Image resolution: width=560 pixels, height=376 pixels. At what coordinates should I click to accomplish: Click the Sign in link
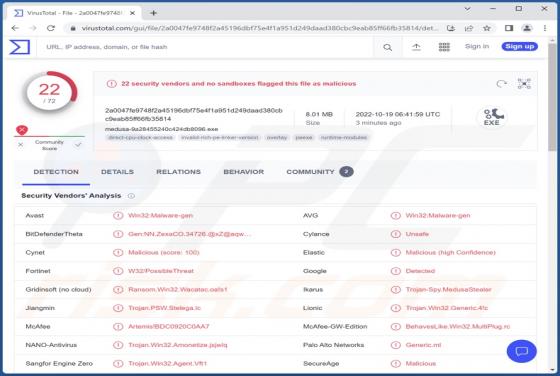point(477,46)
